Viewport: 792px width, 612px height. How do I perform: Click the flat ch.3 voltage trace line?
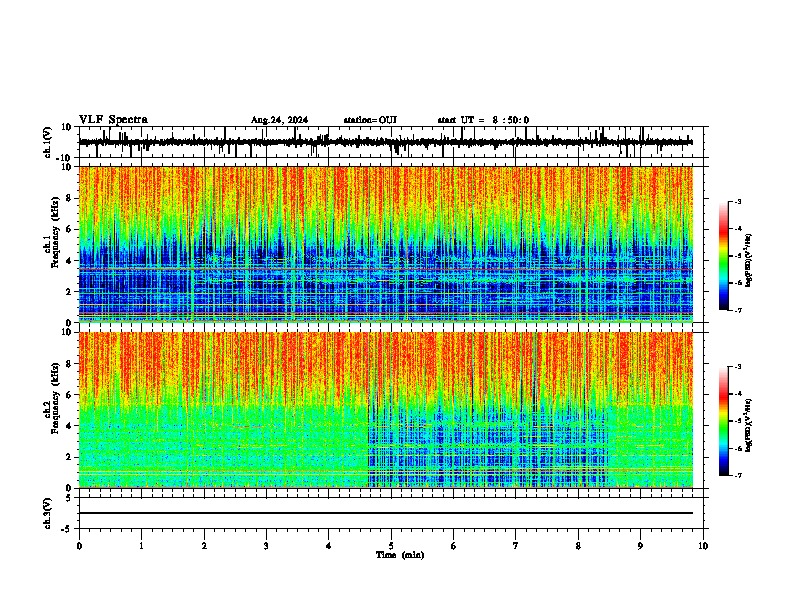pos(385,513)
